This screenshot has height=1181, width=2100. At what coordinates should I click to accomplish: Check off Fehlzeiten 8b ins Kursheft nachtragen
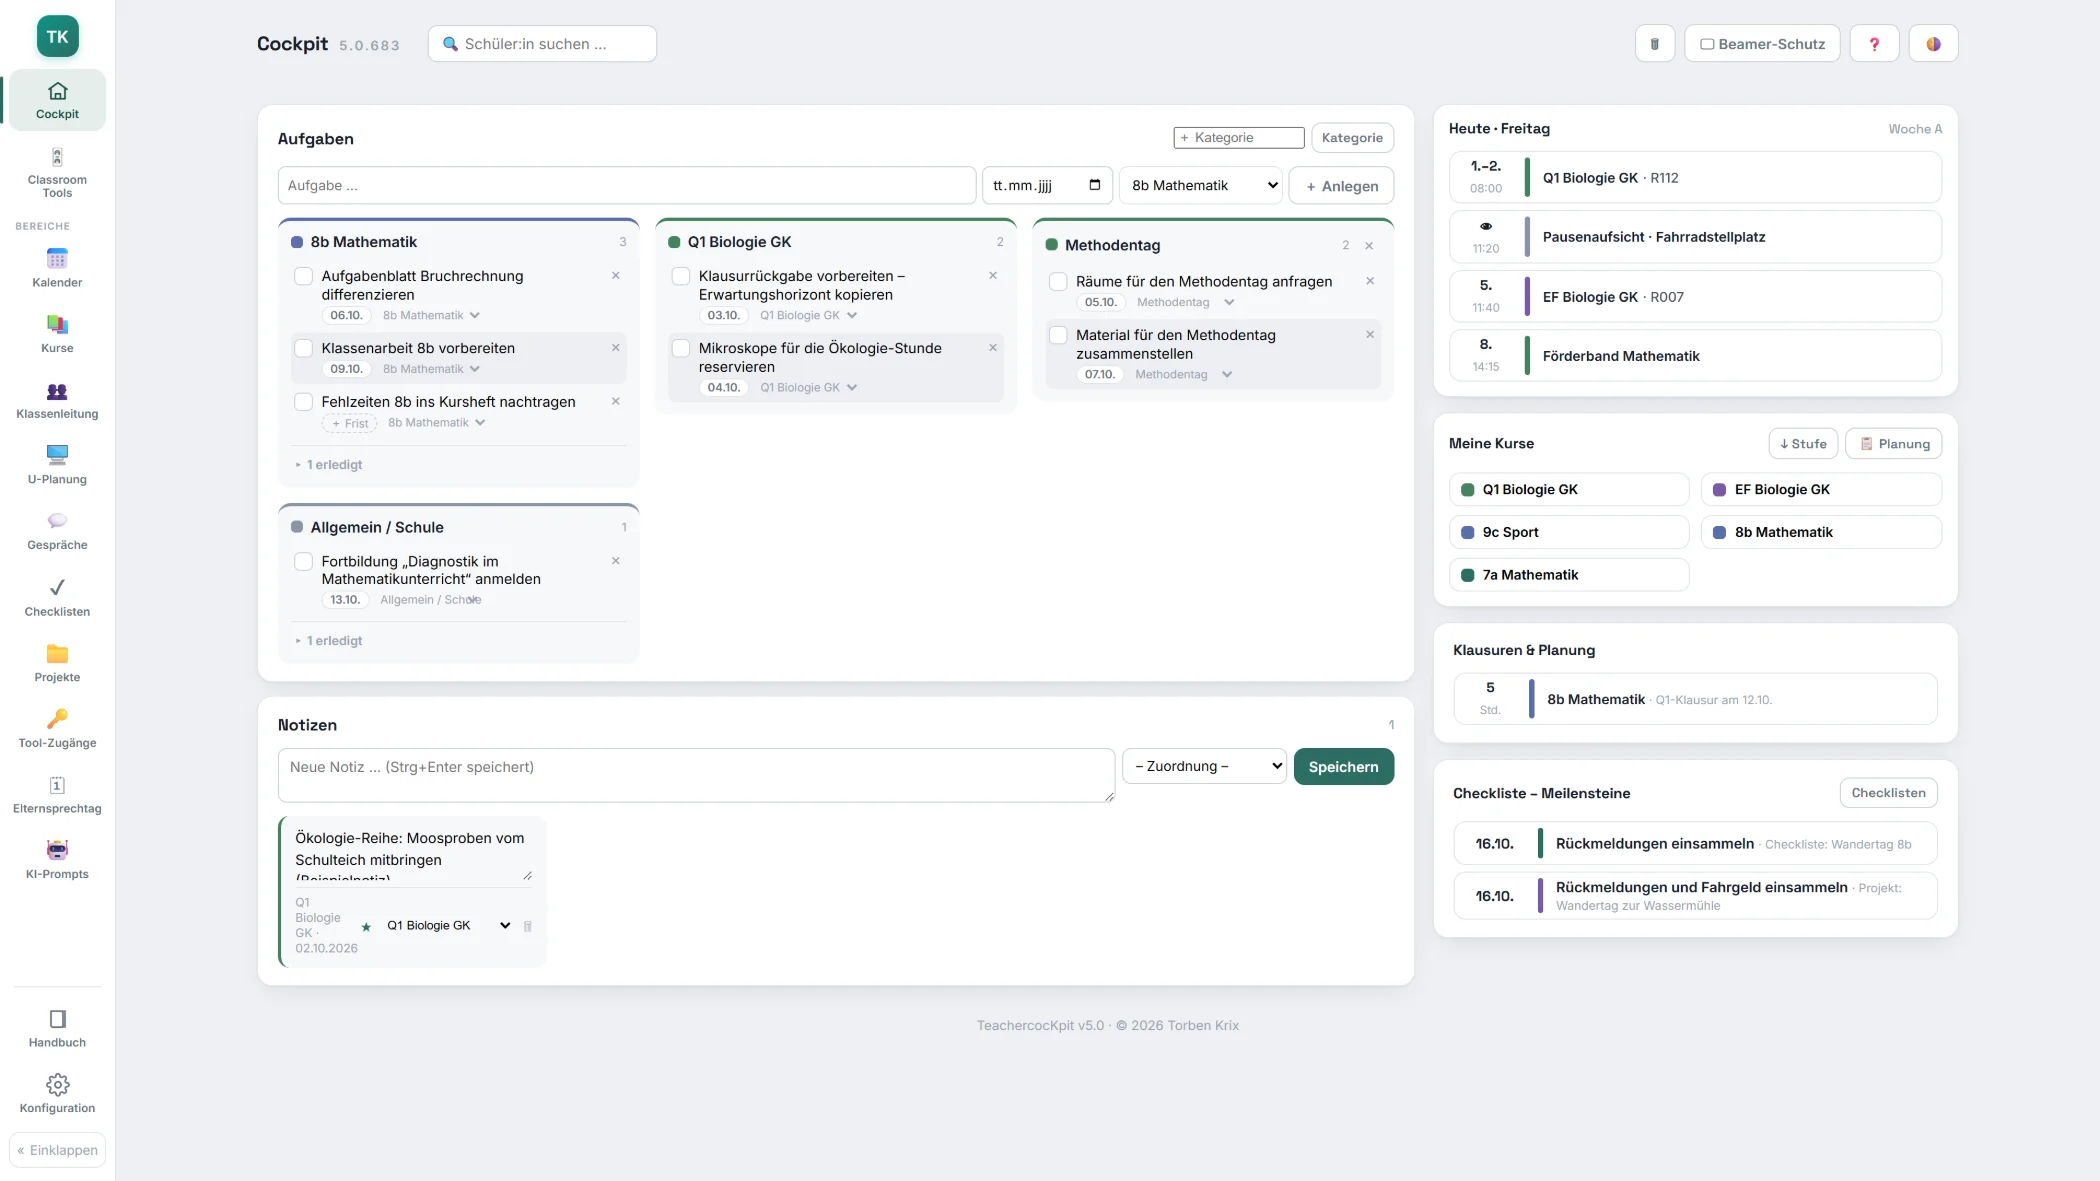[304, 402]
